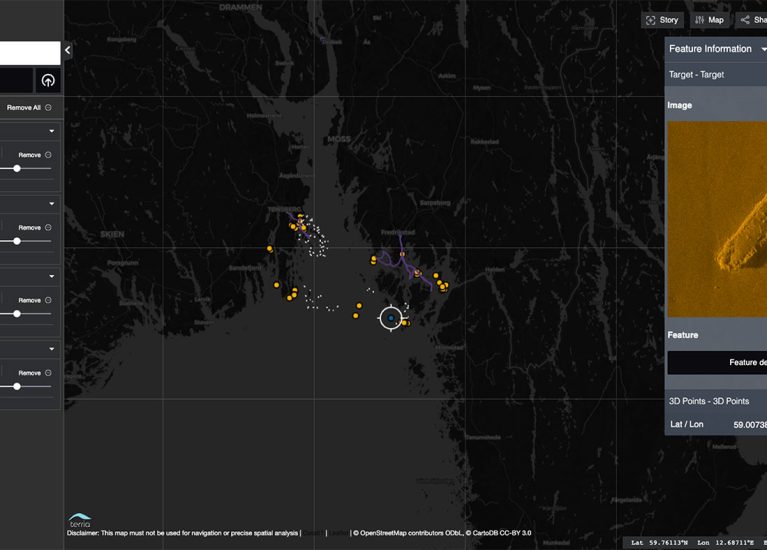Adjust the bottom layer opacity slider

(x=17, y=387)
